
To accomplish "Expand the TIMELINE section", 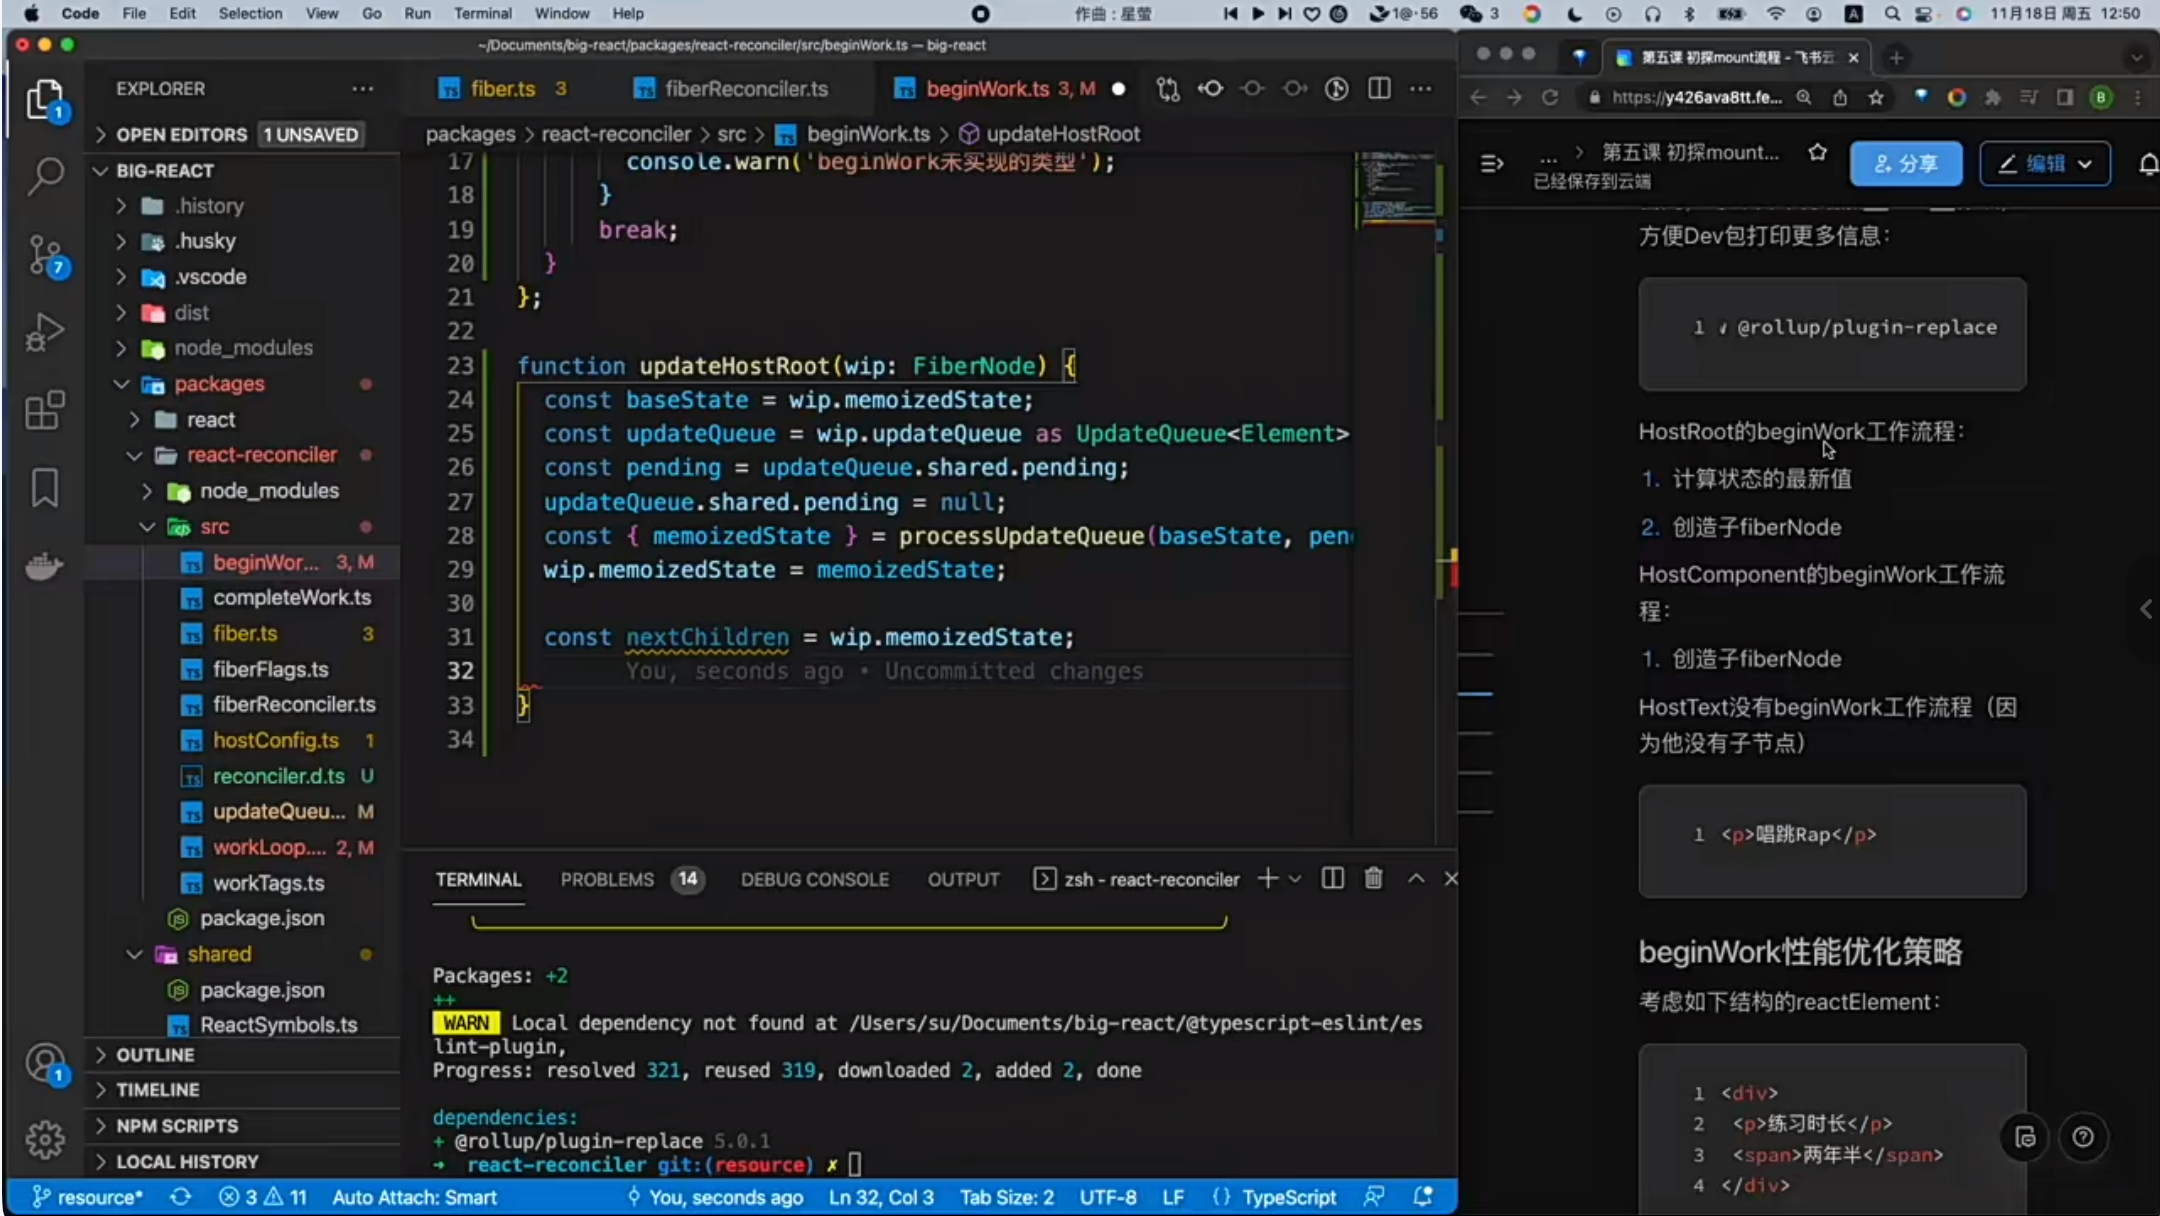I will [157, 1089].
